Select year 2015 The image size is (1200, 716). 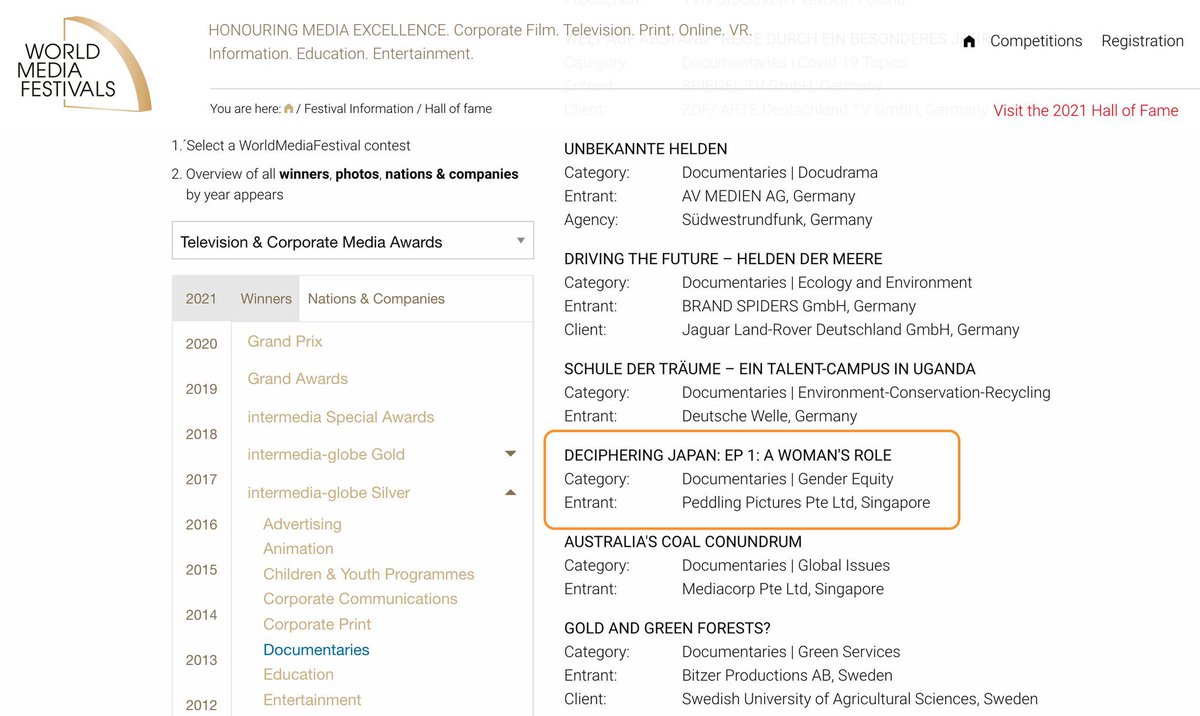(x=201, y=569)
